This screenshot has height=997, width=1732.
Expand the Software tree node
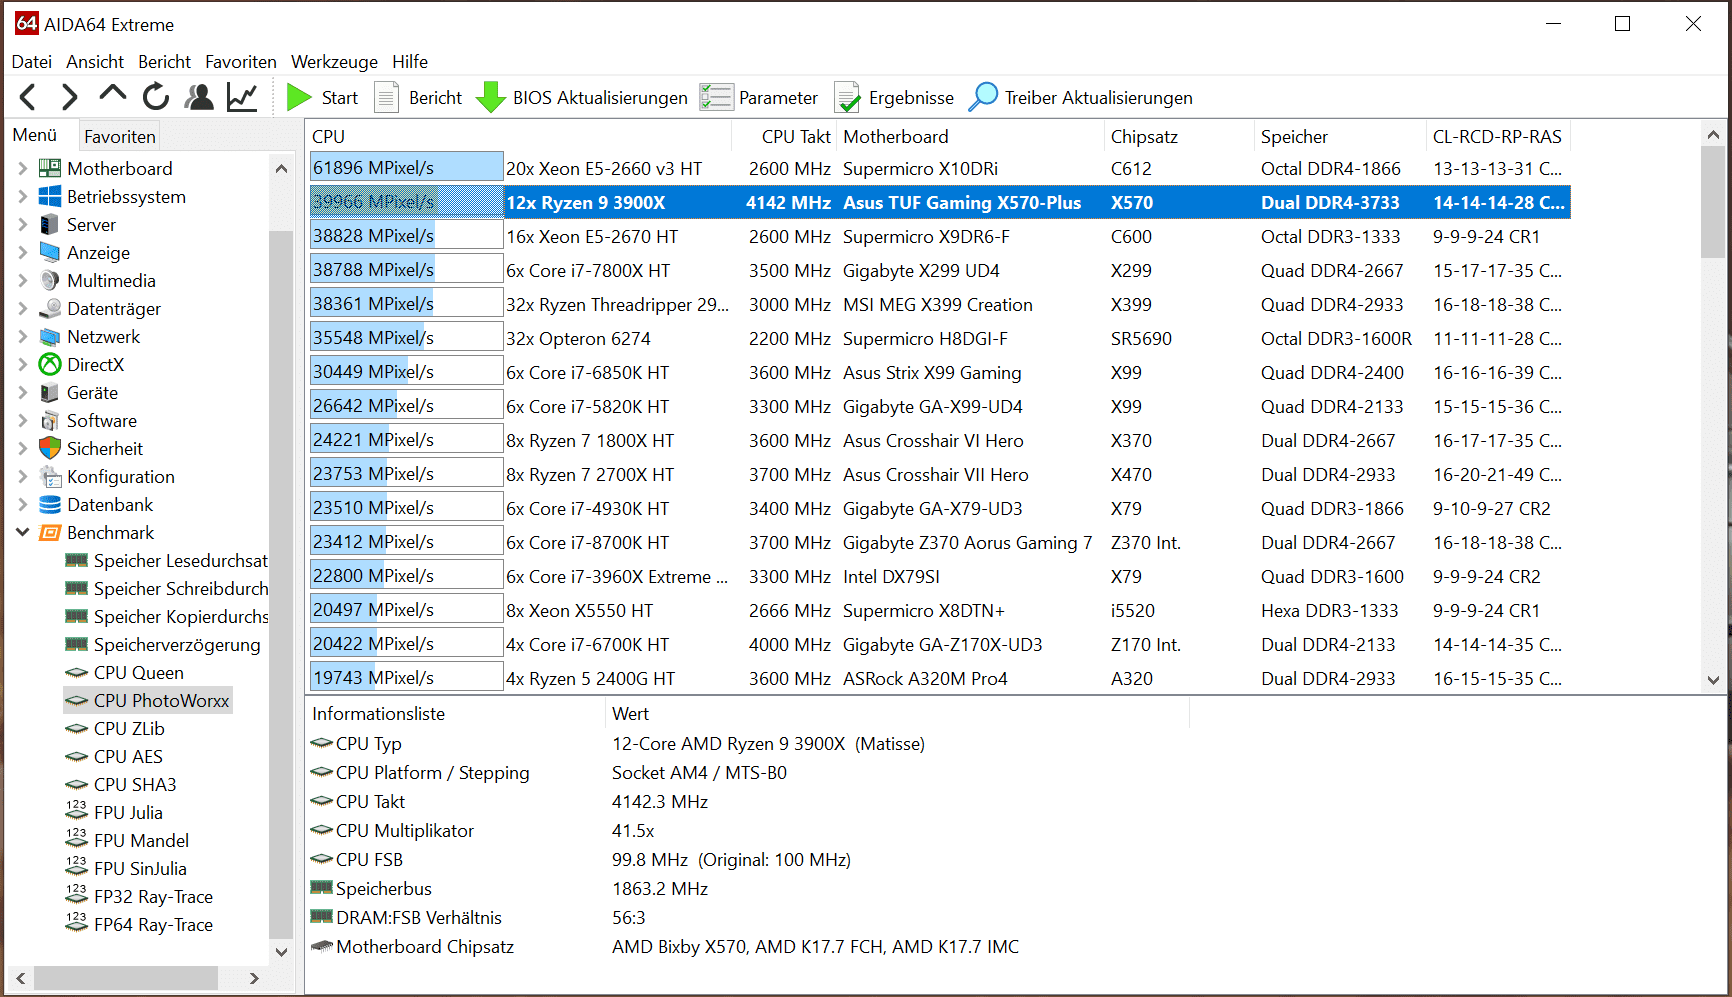point(22,420)
